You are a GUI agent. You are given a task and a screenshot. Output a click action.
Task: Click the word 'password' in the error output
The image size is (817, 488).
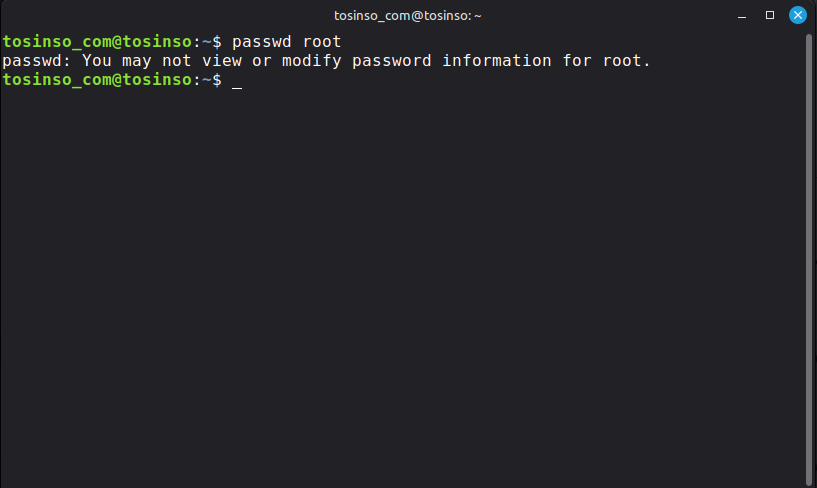(x=392, y=61)
